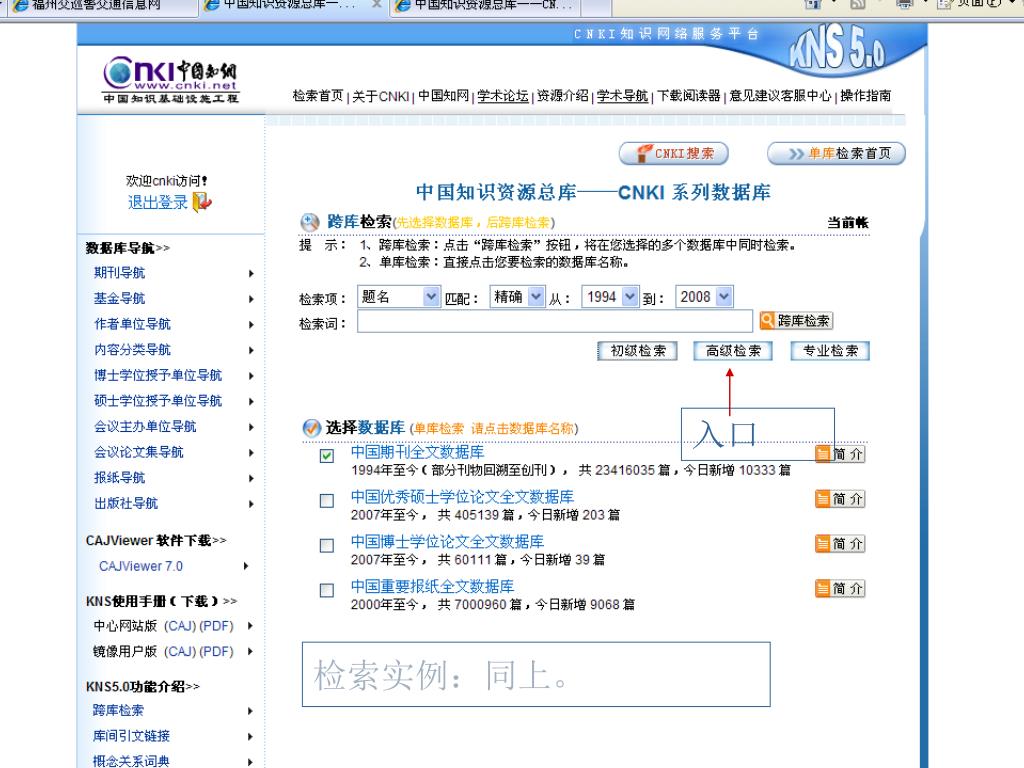This screenshot has height=768, width=1024.
Task: Open 跨库检索 sidebar feature link
Action: point(118,711)
